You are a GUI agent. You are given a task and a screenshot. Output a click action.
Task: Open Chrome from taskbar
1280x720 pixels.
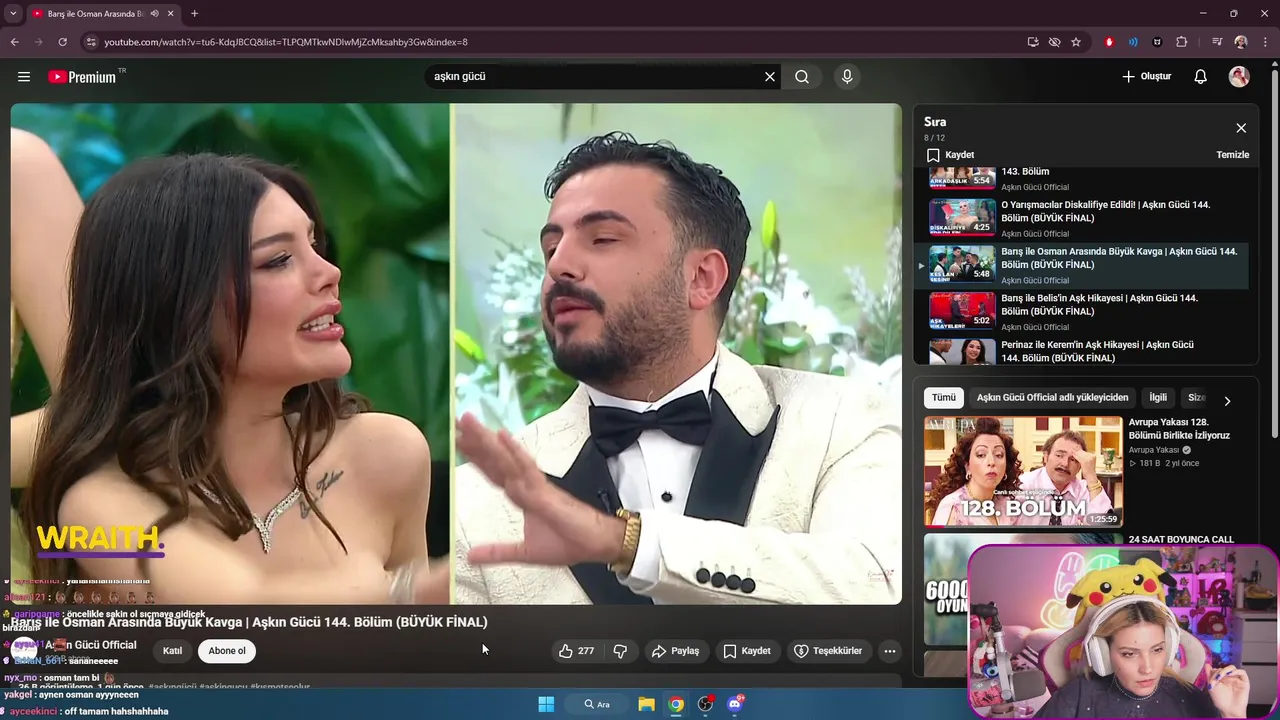[676, 704]
